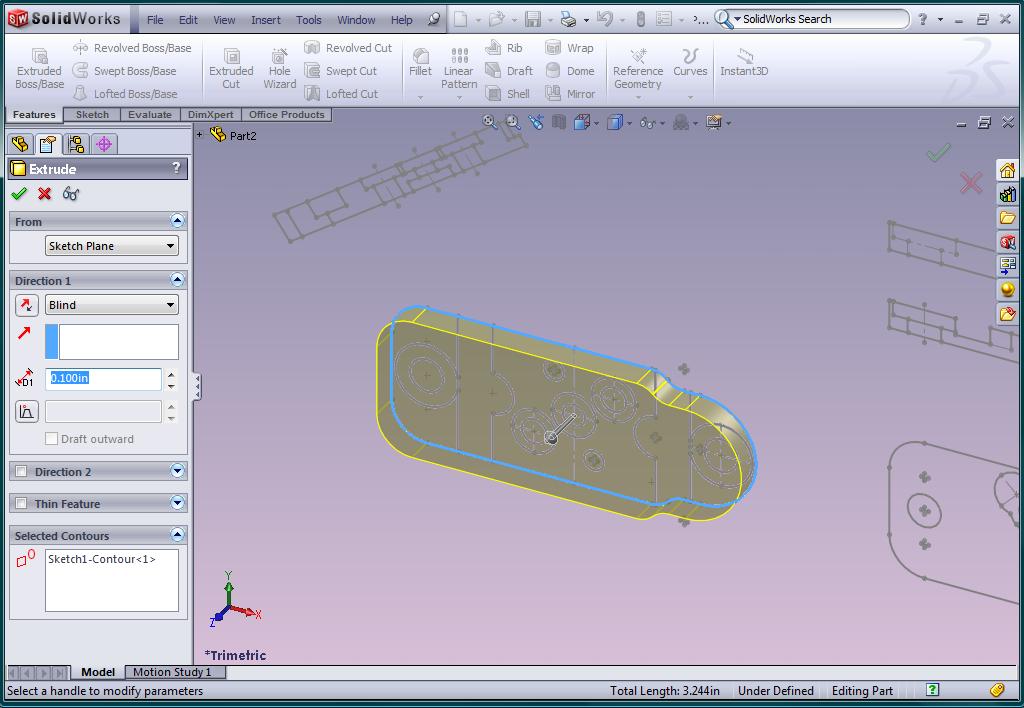Choose the Swept Cut tool
1024x708 pixels.
(x=341, y=71)
